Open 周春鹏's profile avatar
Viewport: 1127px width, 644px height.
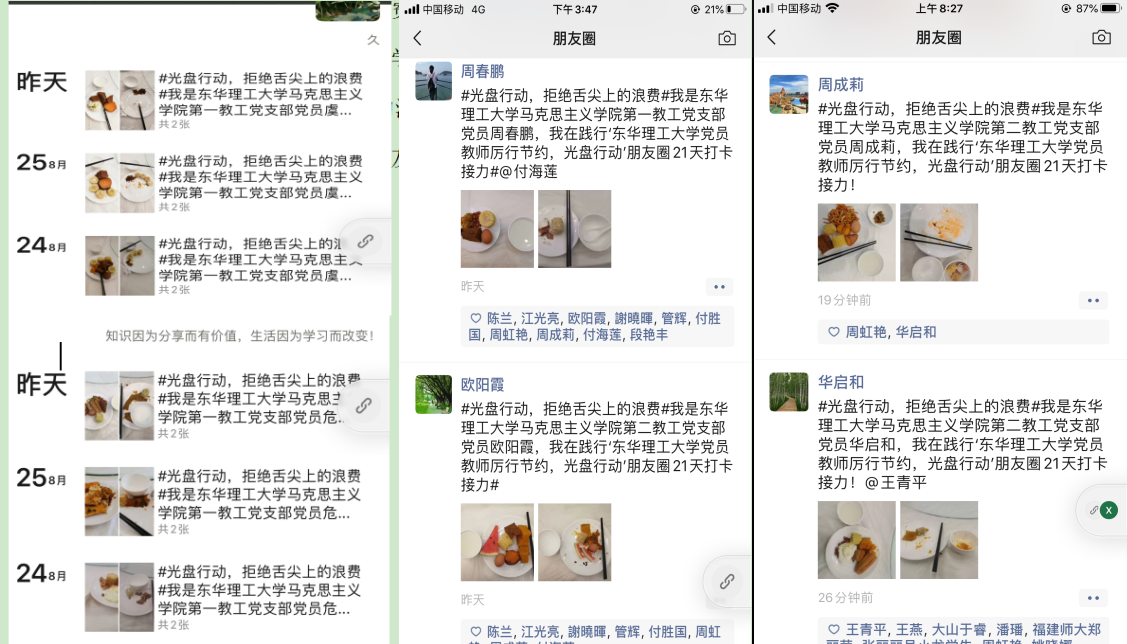click(x=433, y=81)
